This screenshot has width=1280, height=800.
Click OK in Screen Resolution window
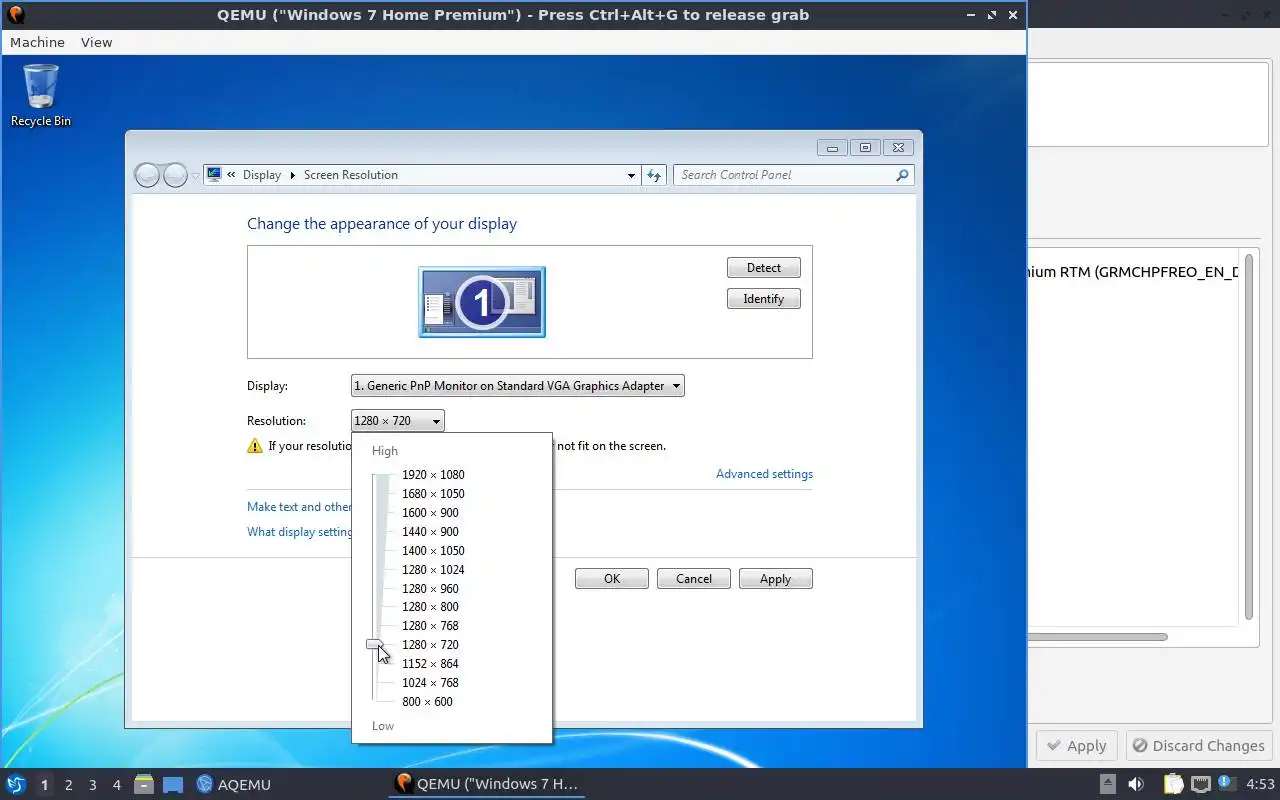[x=612, y=579]
